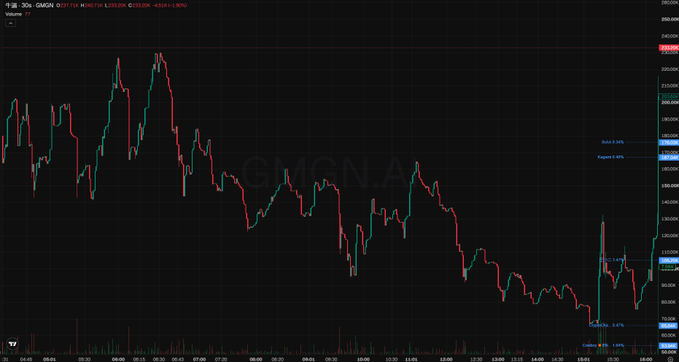Click the red 233.20K current price tag

pos(668,48)
